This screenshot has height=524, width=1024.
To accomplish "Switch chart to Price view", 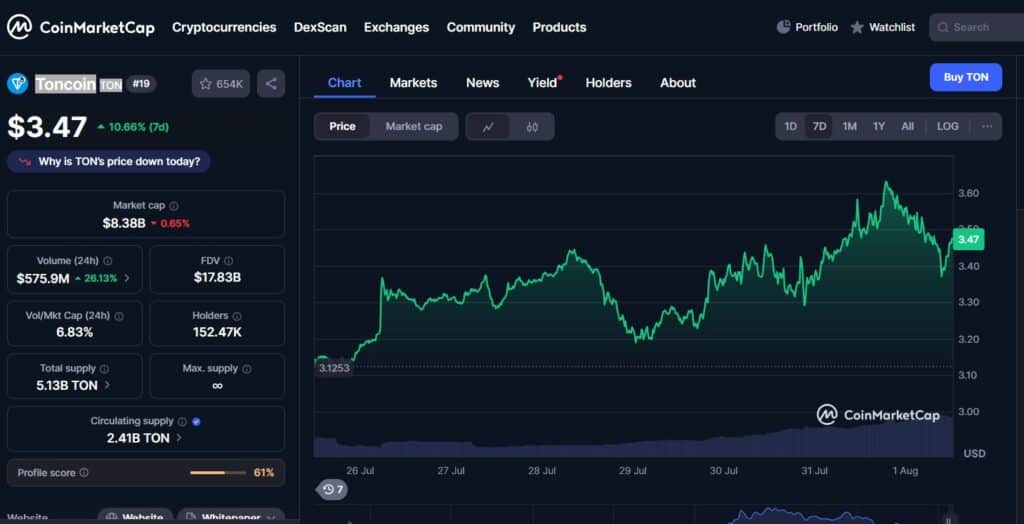I will coord(342,127).
